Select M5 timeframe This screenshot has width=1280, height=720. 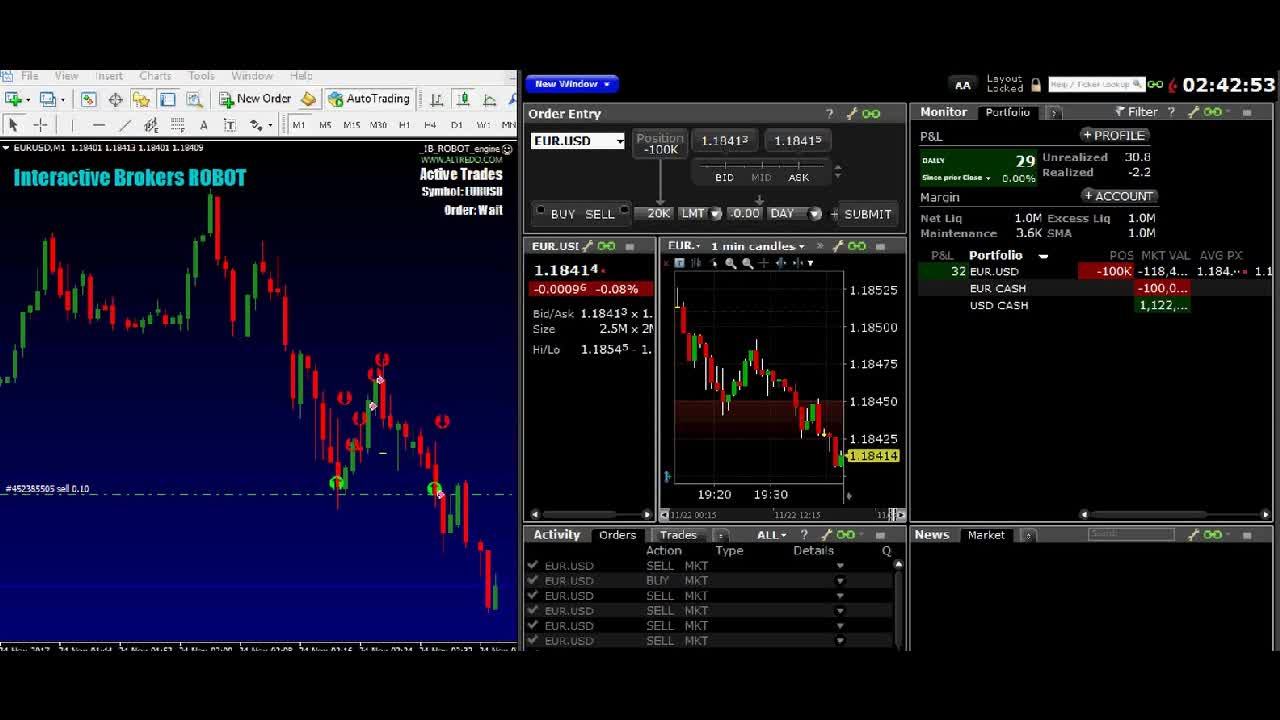coord(325,125)
